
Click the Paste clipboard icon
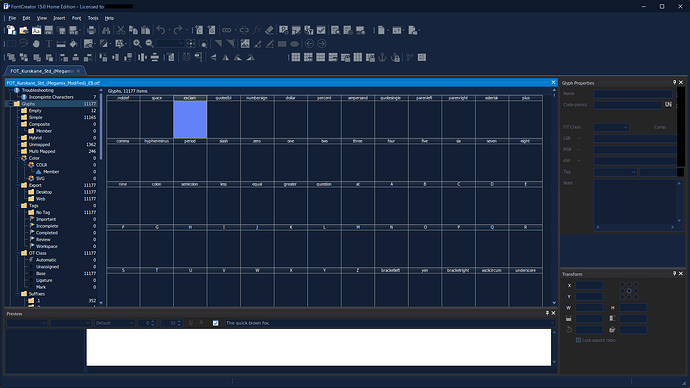point(146,30)
